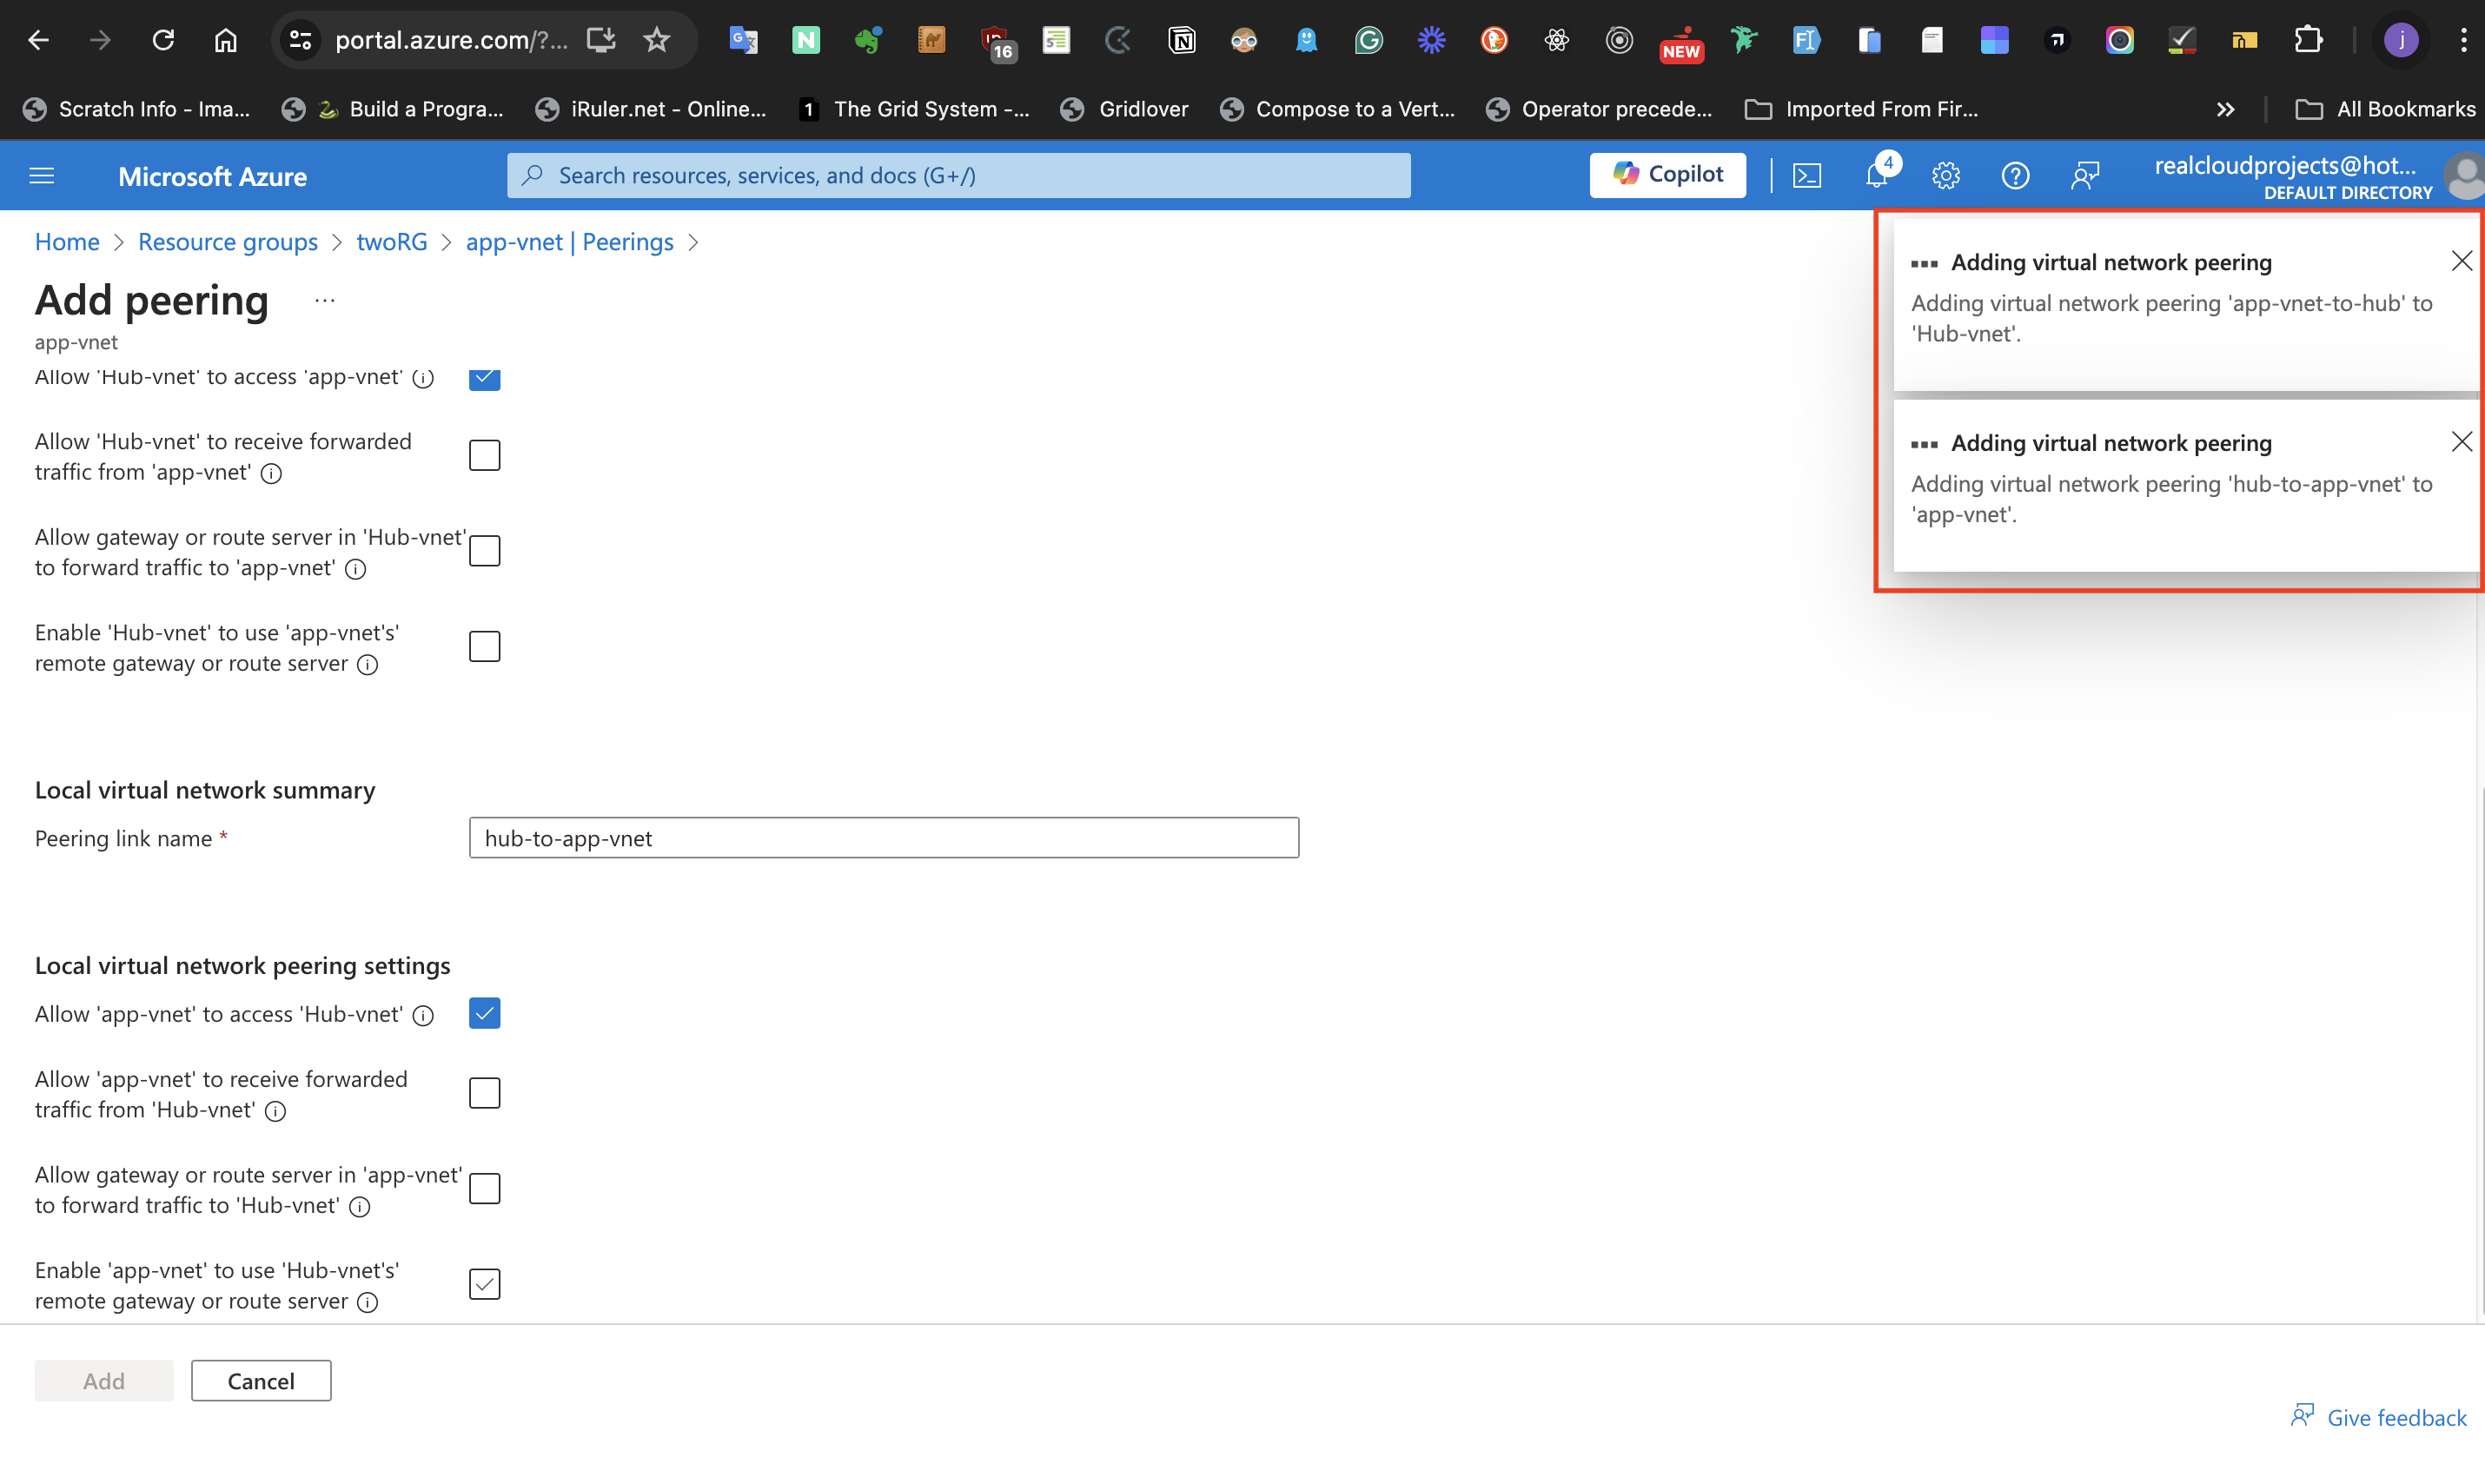The image size is (2485, 1484).
Task: Open the notifications bell showing 4 alerts
Action: coord(1876,175)
